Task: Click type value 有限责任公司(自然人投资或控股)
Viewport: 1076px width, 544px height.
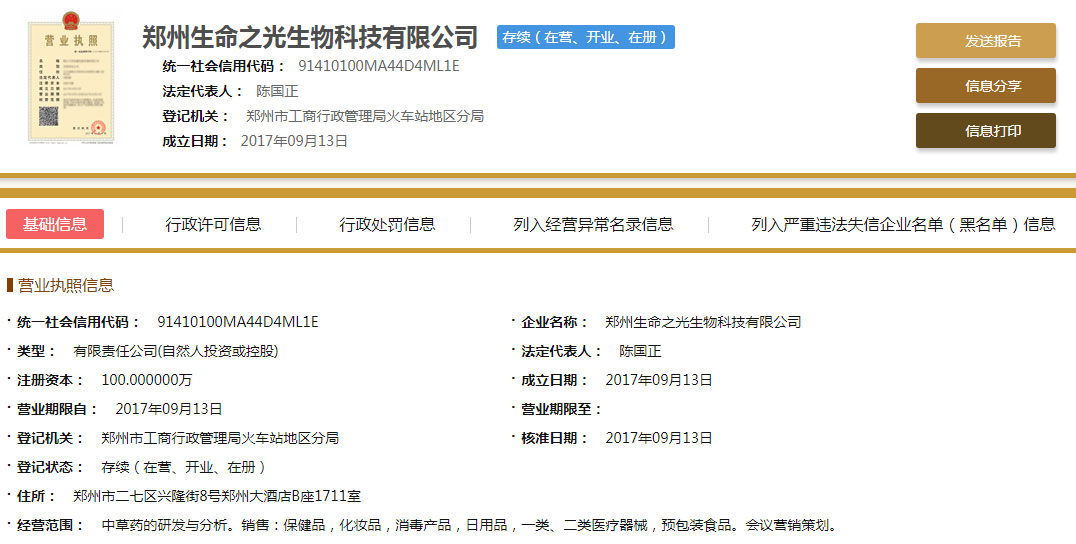Action: click(x=176, y=351)
